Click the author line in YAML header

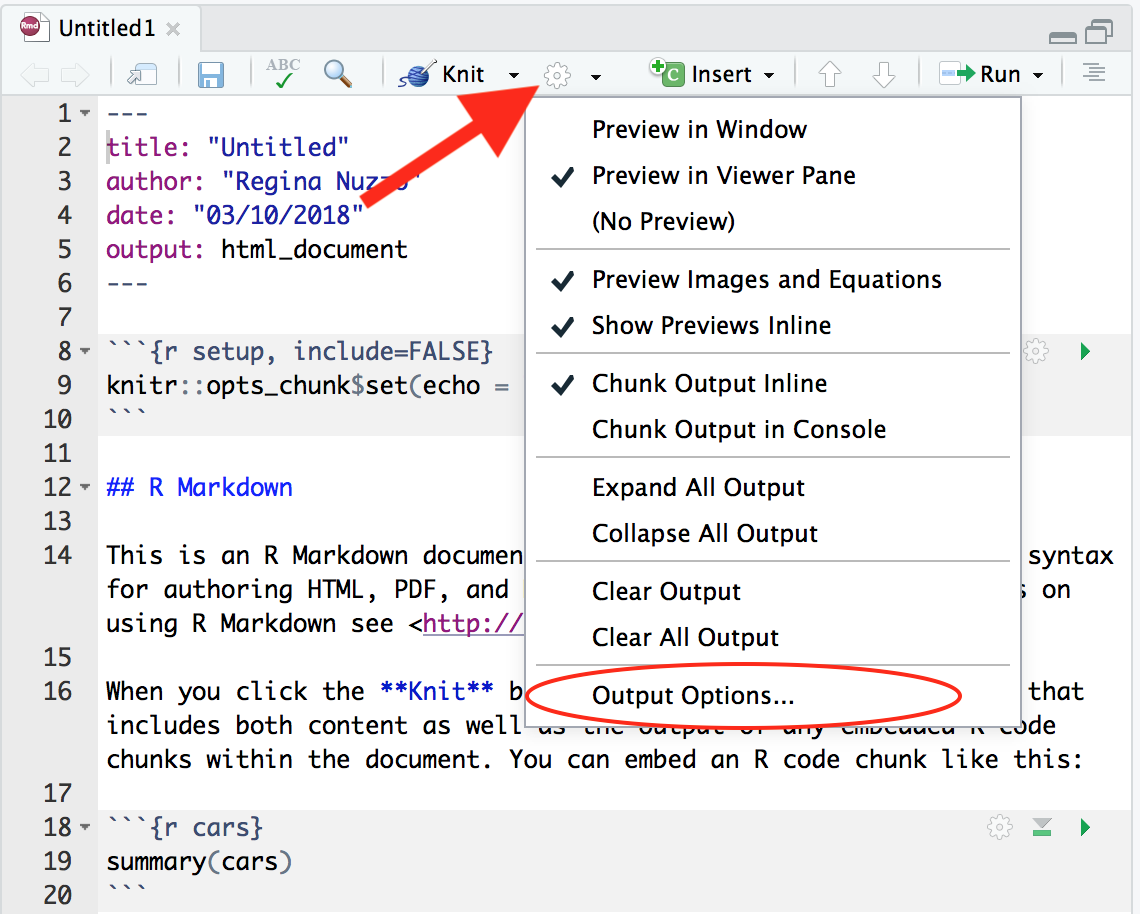[264, 182]
